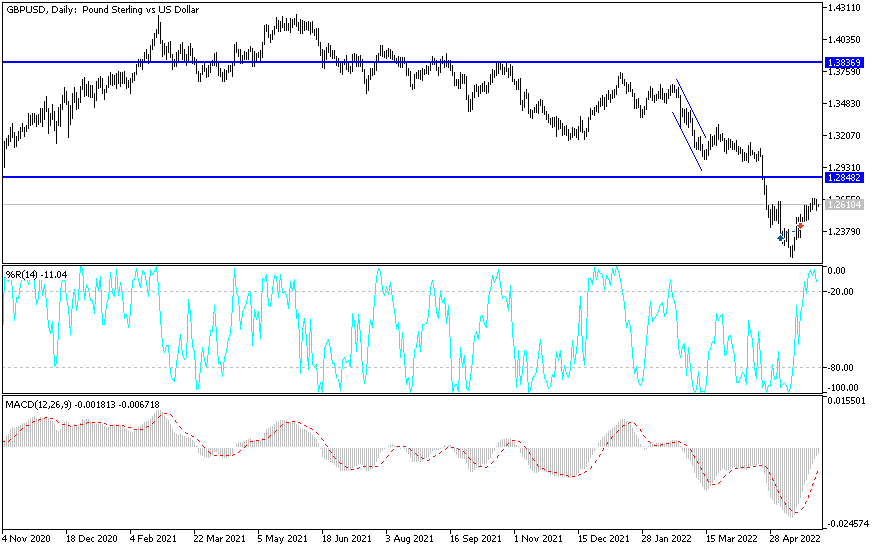This screenshot has height=550, width=875.
Task: Click the 16 Sep 2021 date label
Action: 475,539
